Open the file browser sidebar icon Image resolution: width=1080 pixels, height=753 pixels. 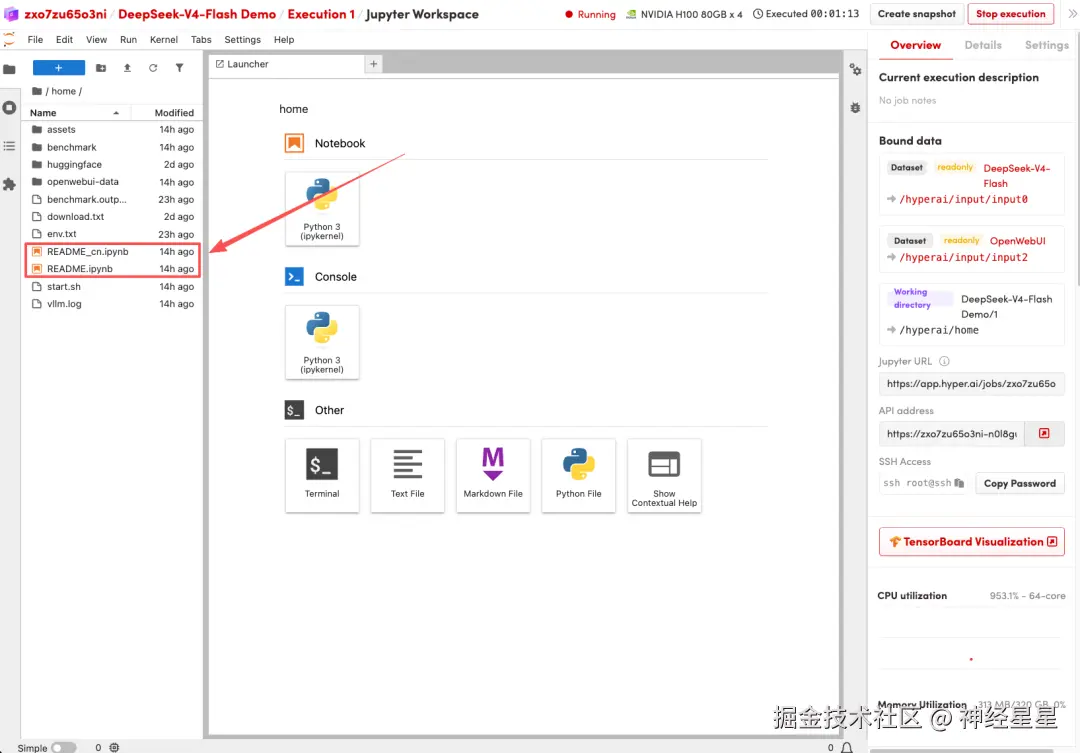point(10,69)
